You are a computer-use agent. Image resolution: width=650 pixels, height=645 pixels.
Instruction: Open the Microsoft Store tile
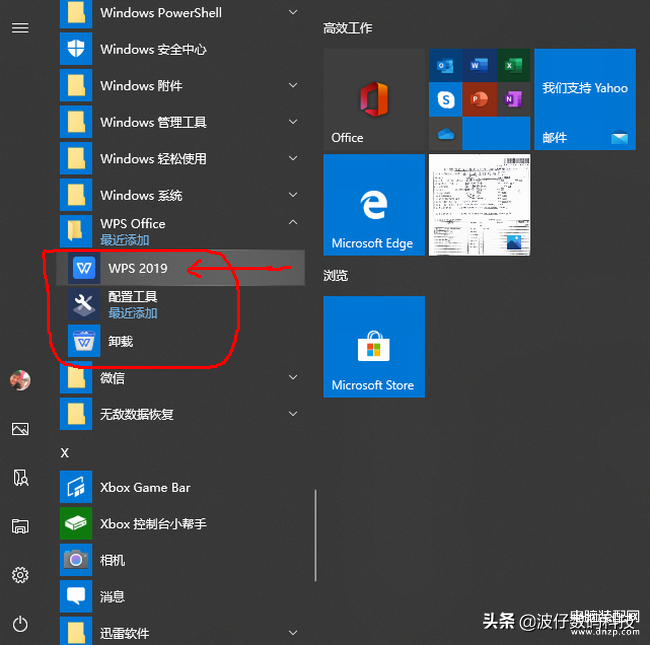tap(374, 347)
